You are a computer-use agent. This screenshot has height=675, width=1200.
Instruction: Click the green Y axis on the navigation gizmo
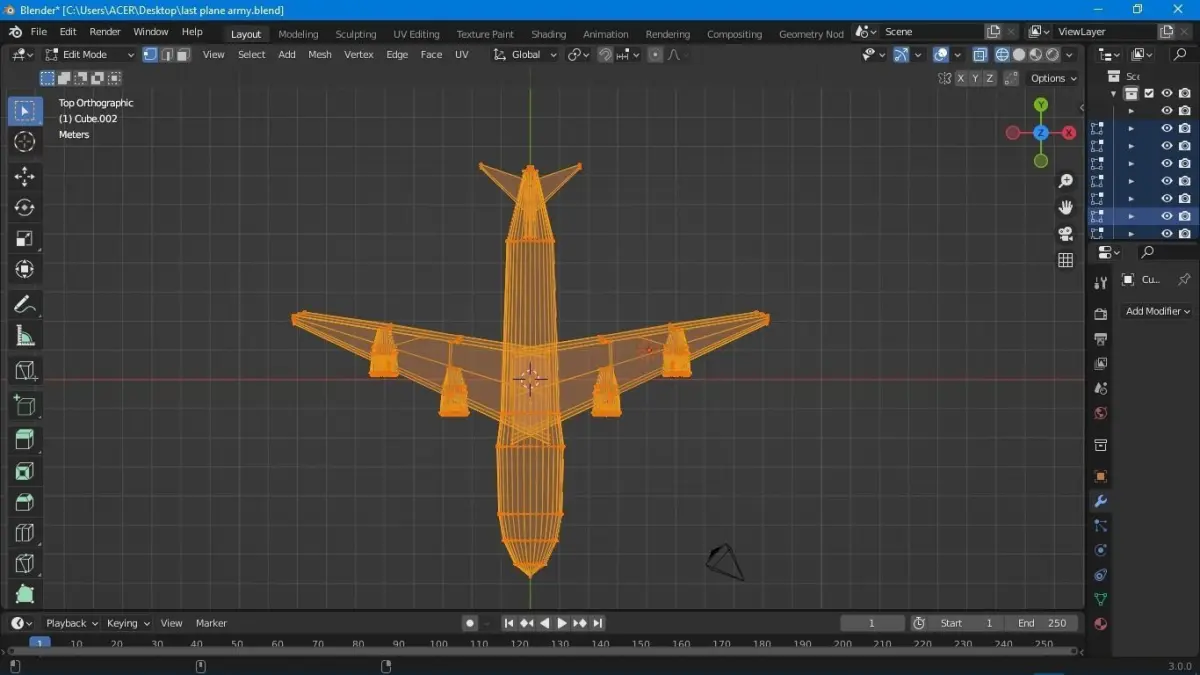(1041, 105)
